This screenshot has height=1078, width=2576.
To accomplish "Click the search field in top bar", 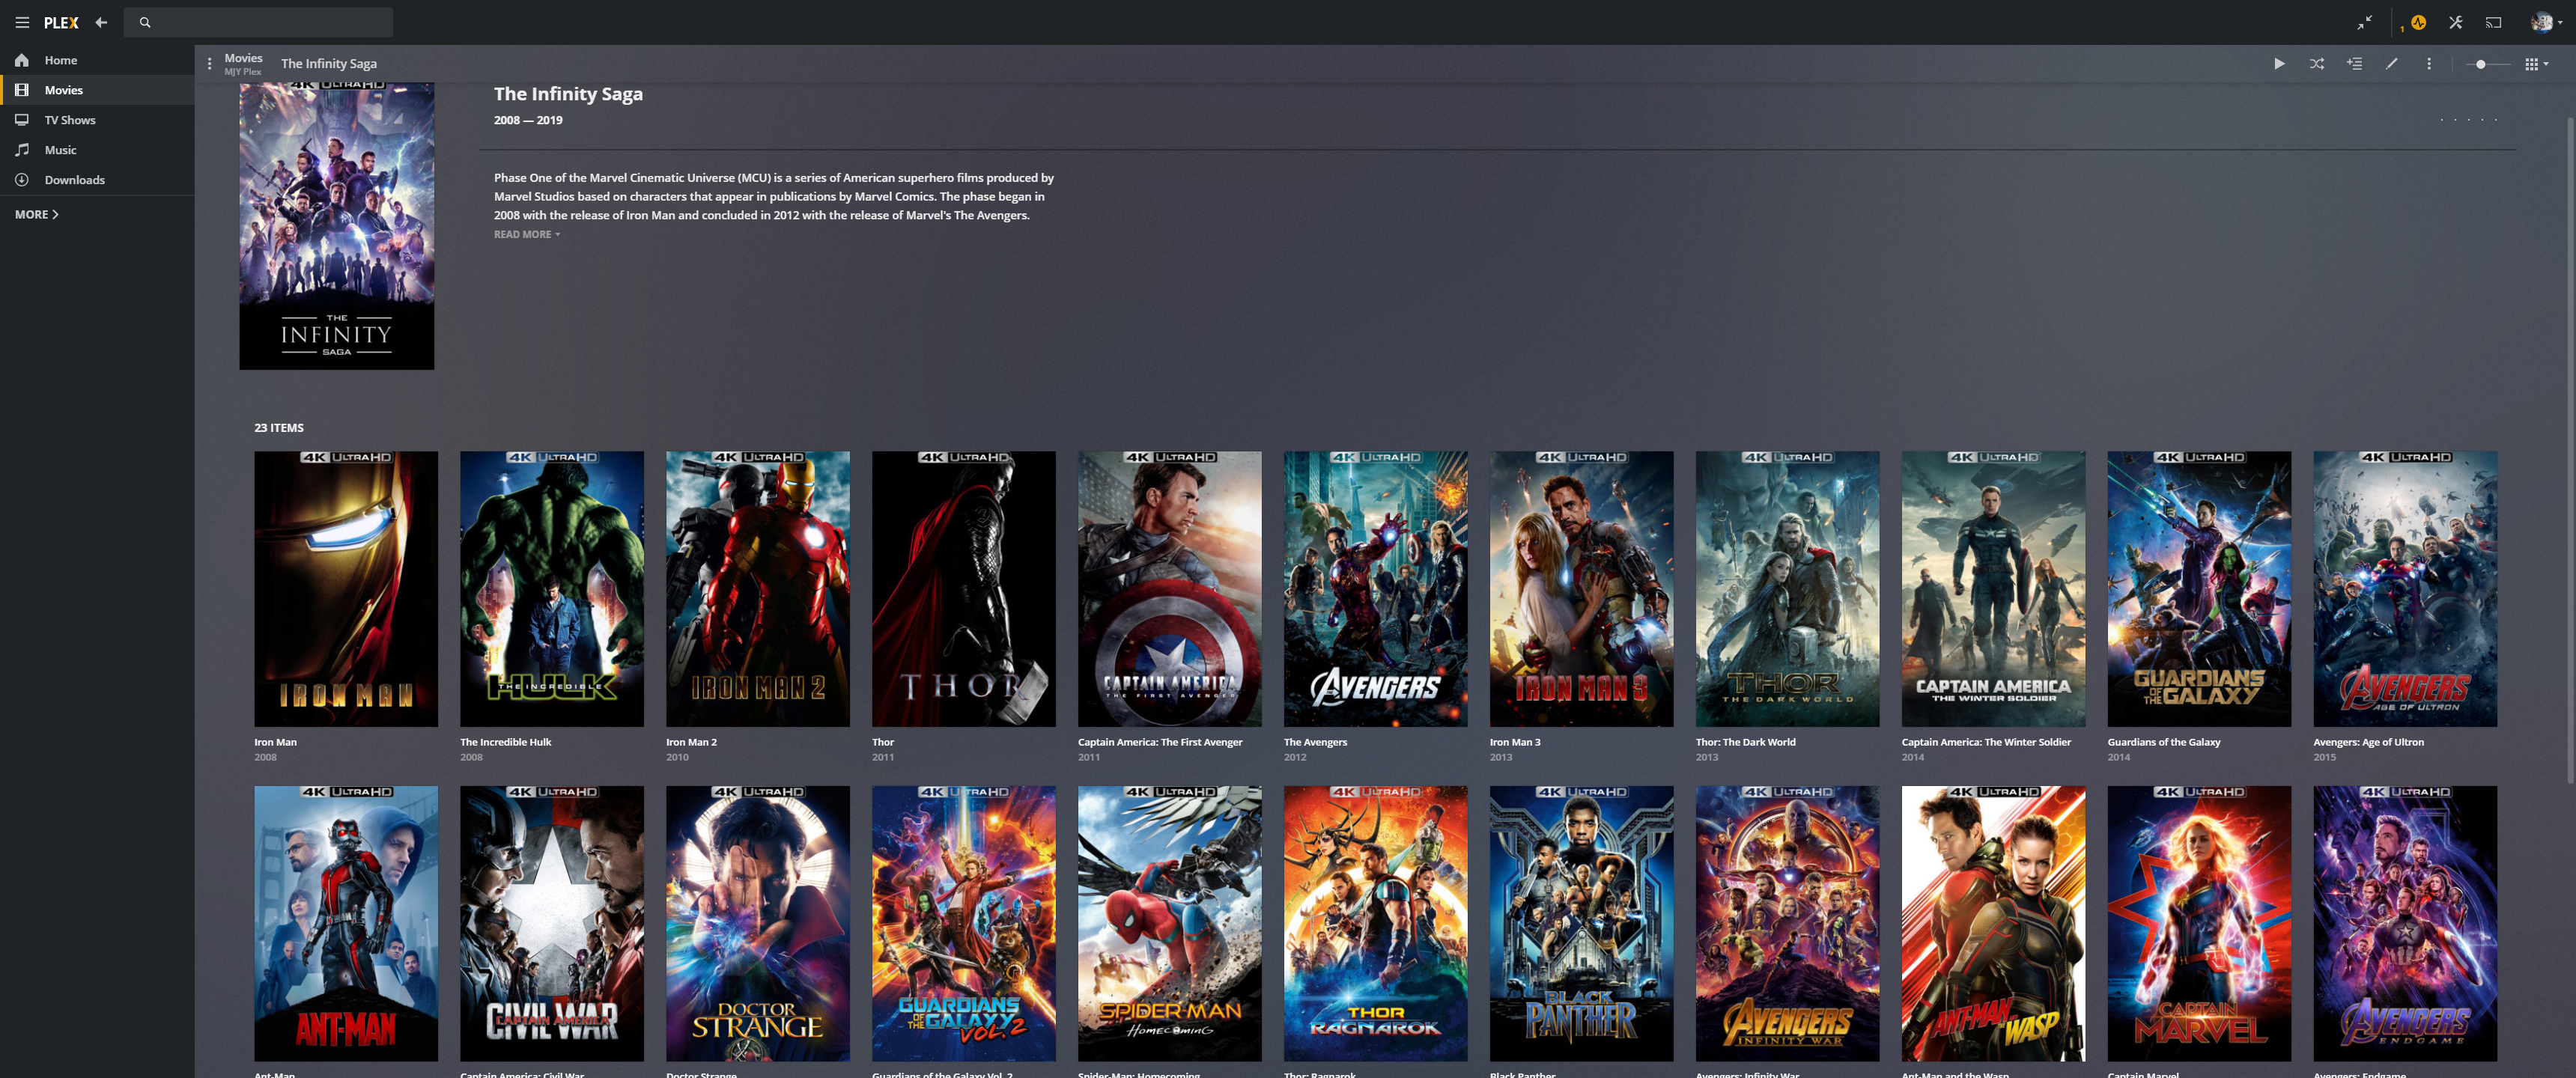I will tap(258, 22).
